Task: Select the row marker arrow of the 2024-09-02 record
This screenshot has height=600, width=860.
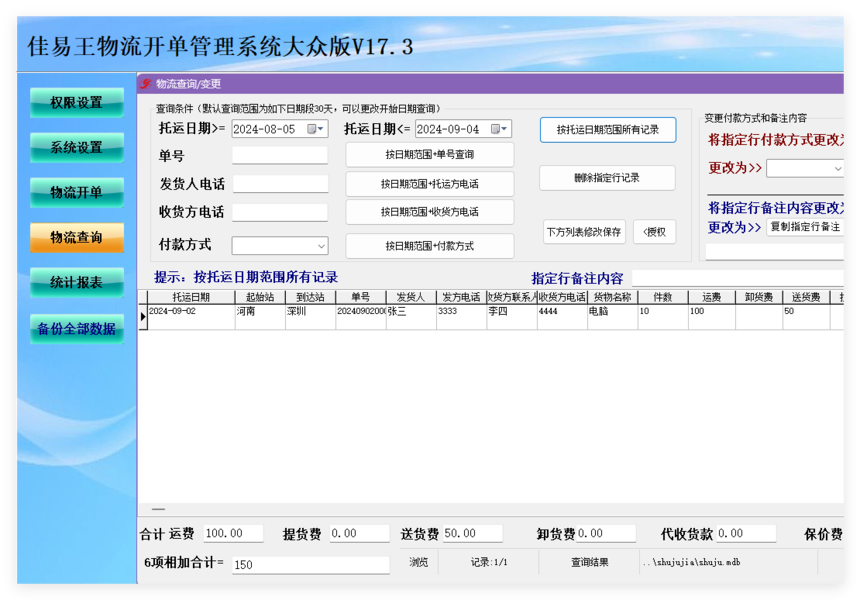Action: point(143,316)
